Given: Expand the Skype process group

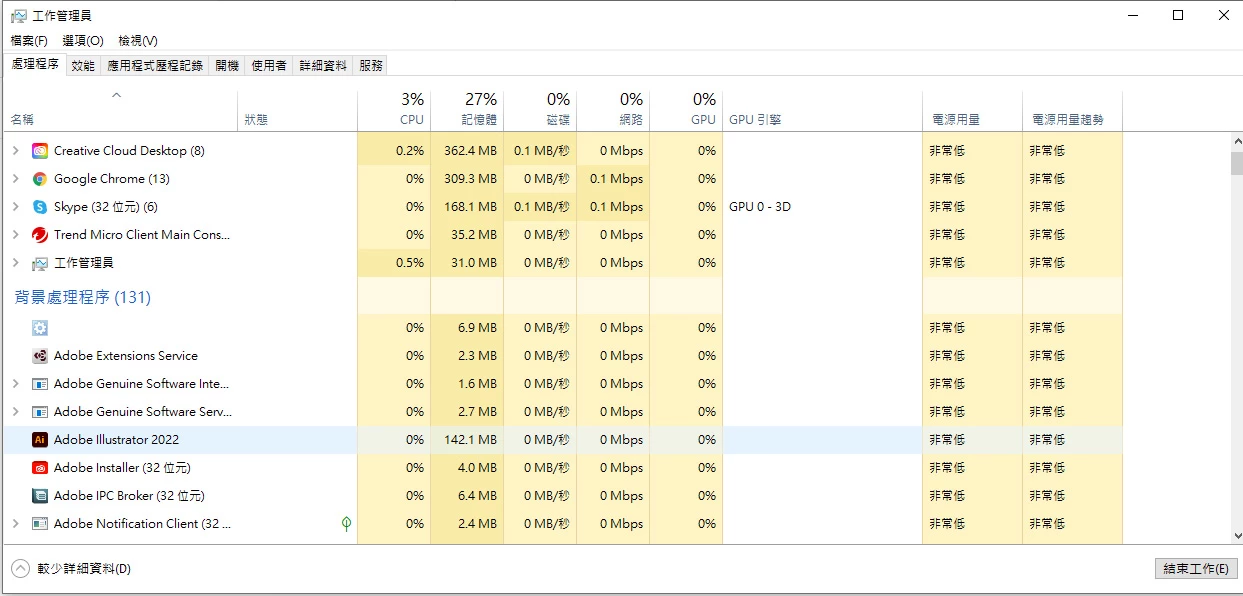Looking at the screenshot, I should (x=15, y=207).
